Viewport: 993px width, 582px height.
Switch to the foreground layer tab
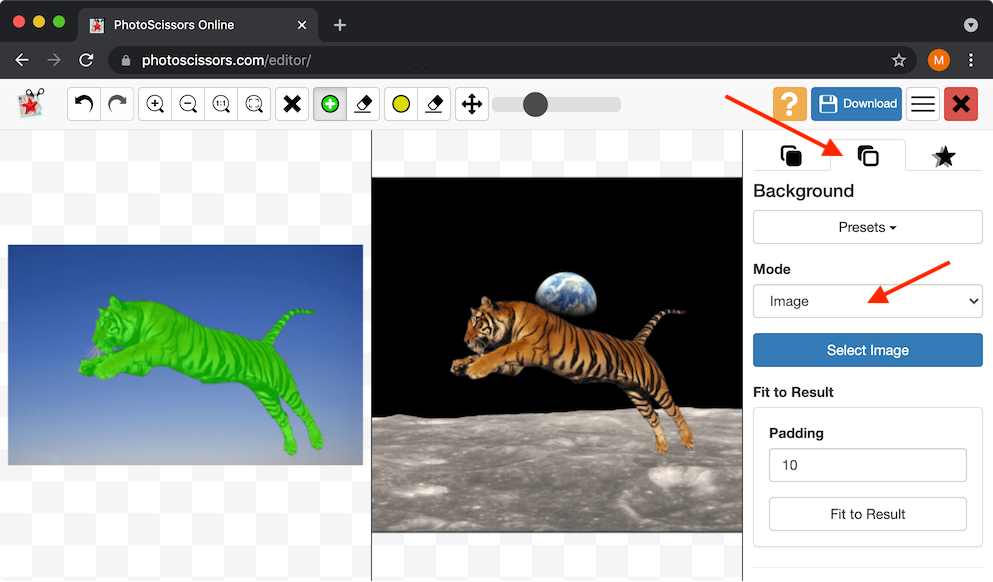tap(793, 156)
